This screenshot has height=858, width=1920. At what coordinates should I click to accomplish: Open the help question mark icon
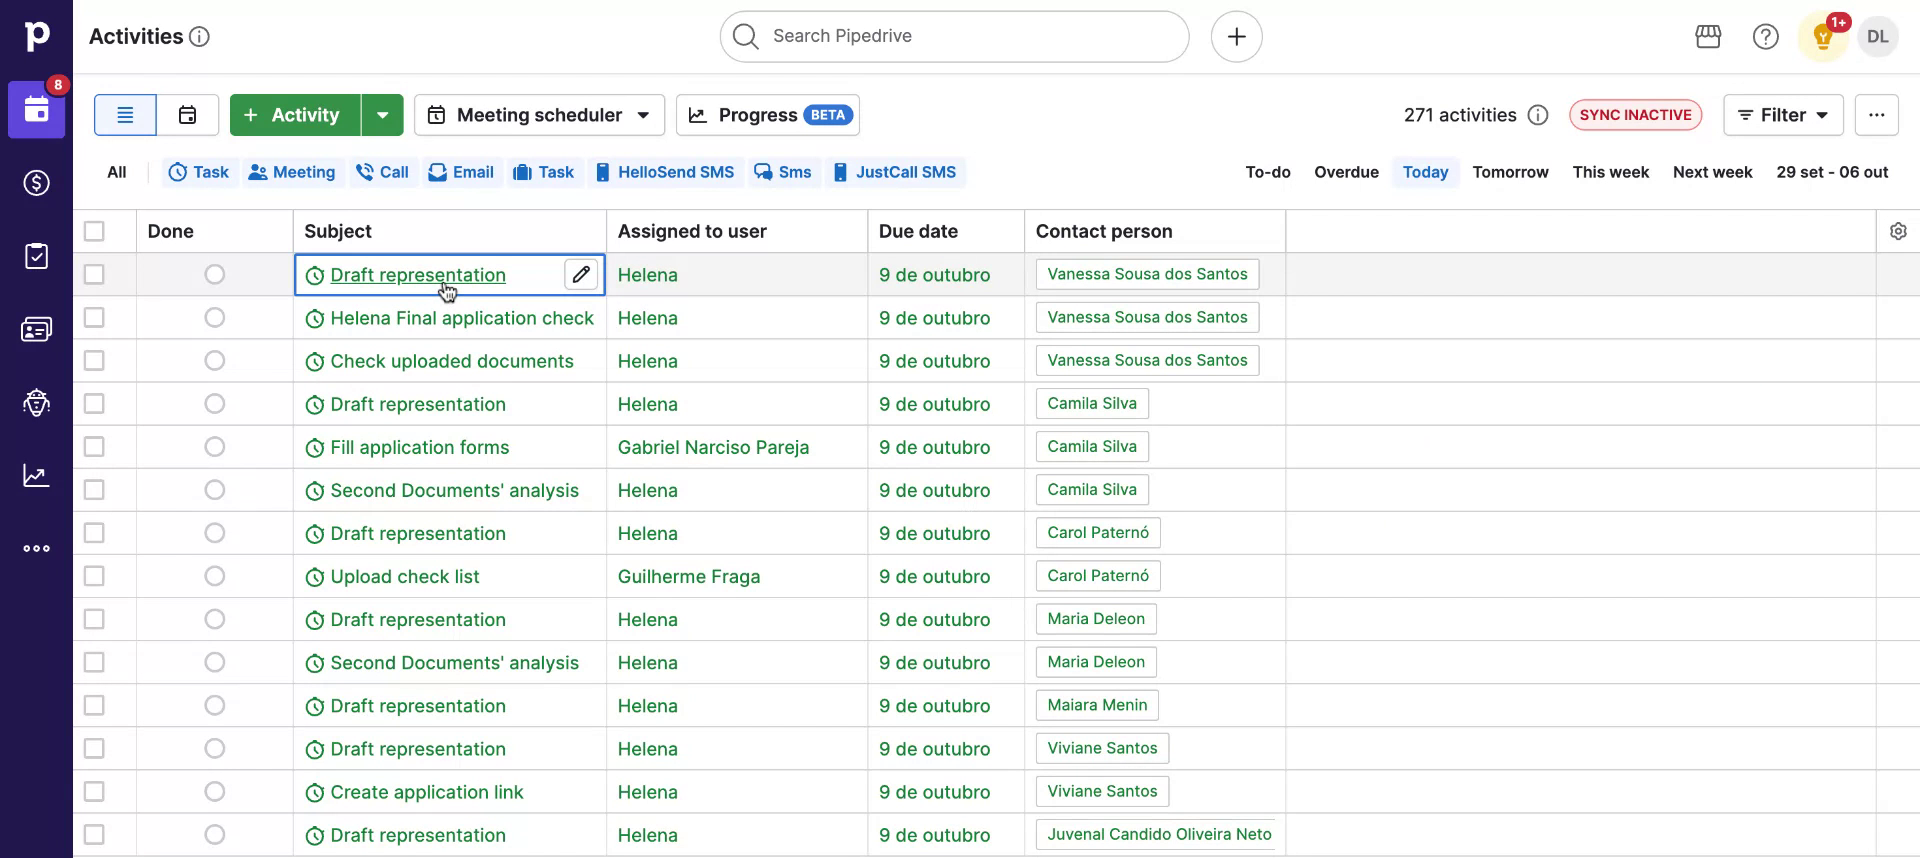pos(1765,37)
